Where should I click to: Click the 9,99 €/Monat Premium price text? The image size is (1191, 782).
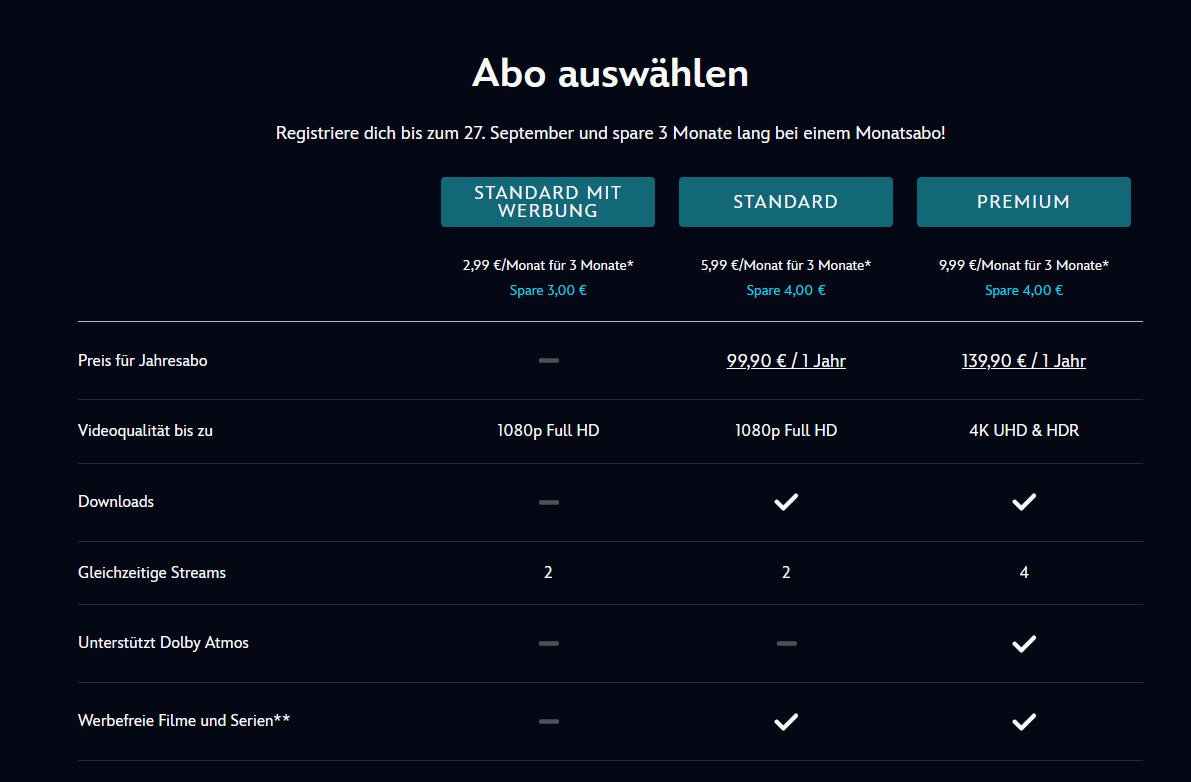(x=1023, y=265)
